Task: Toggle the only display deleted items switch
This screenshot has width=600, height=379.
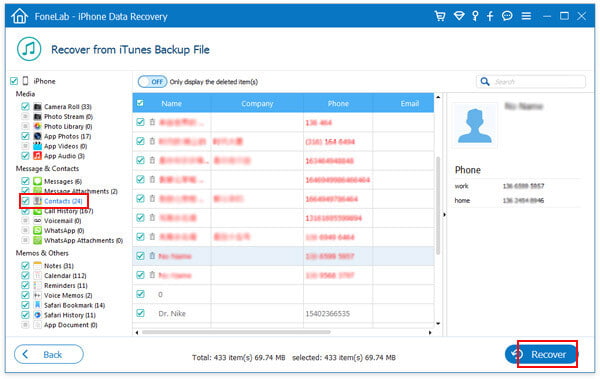Action: coord(152,82)
